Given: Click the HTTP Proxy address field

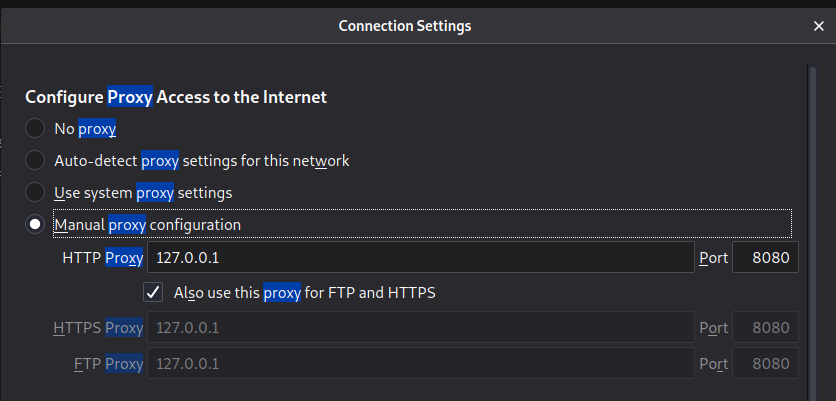Looking at the screenshot, I should [420, 258].
